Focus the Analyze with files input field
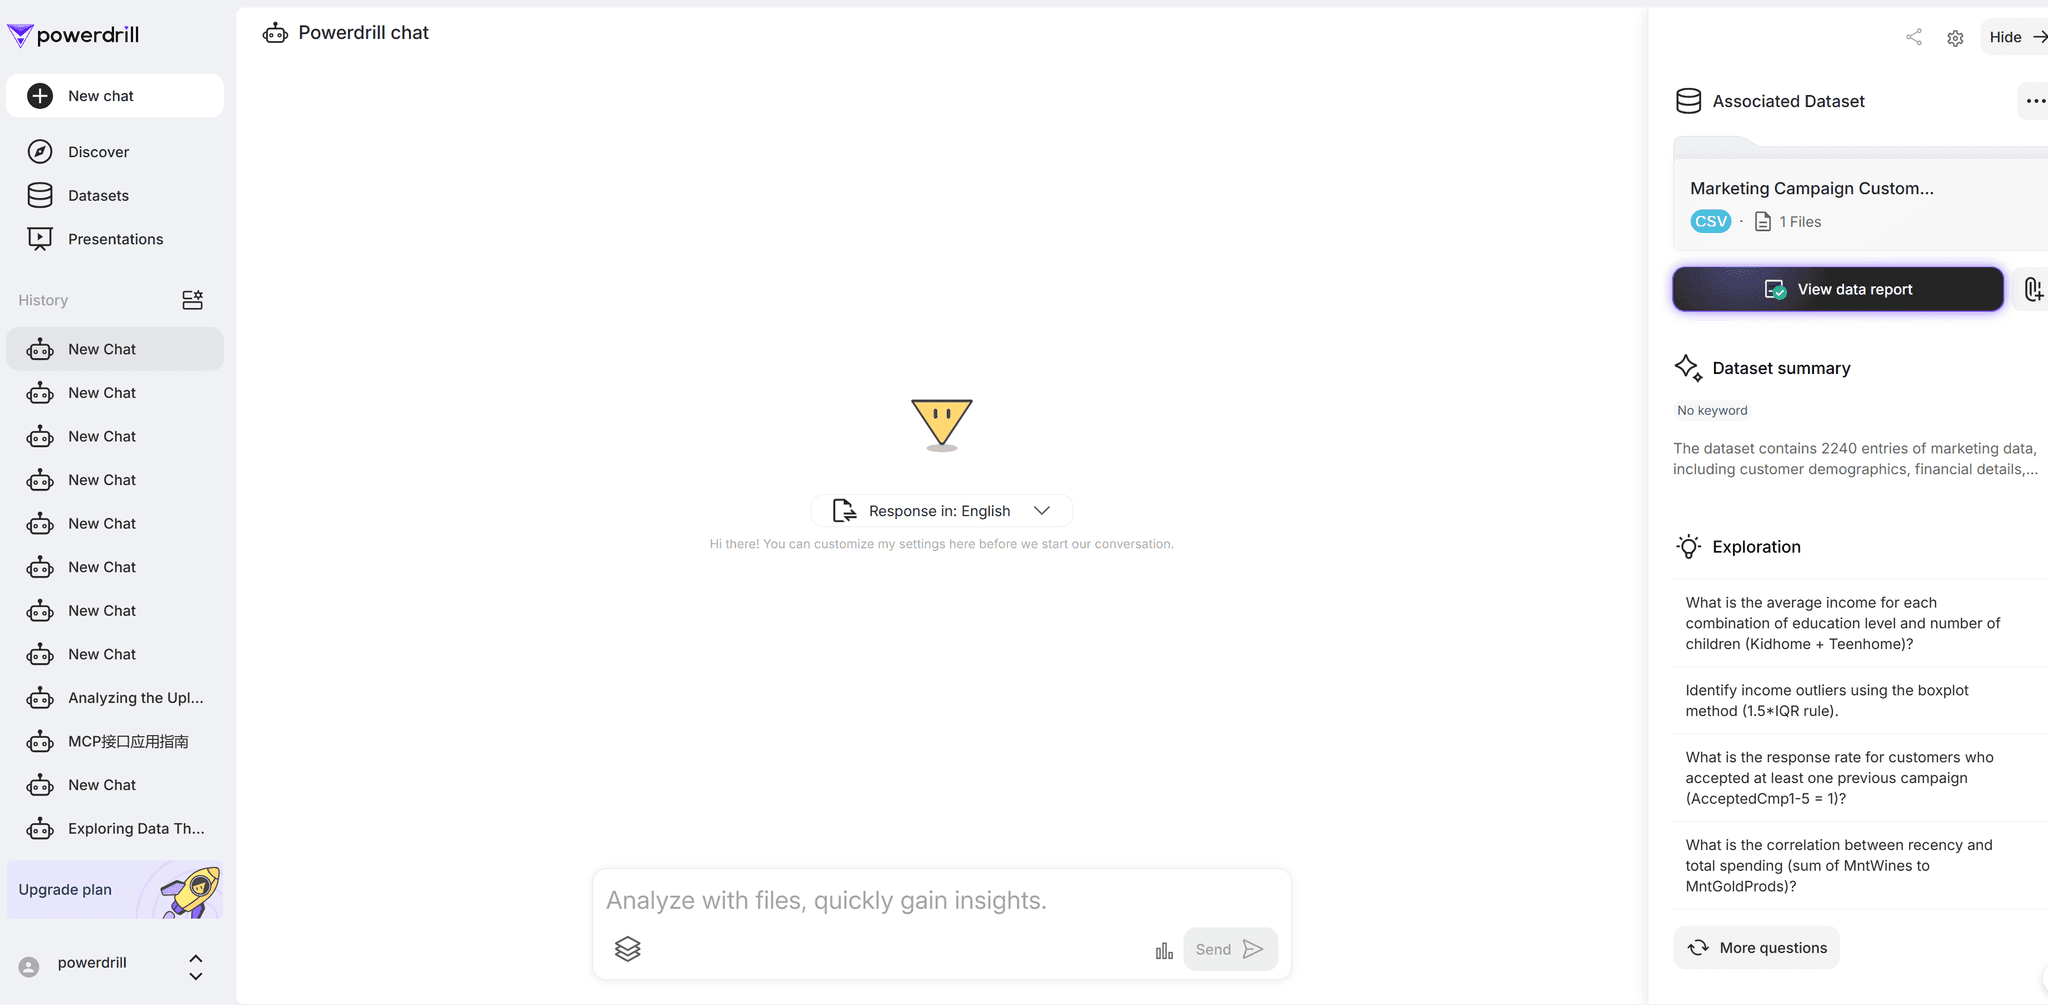 click(x=941, y=900)
